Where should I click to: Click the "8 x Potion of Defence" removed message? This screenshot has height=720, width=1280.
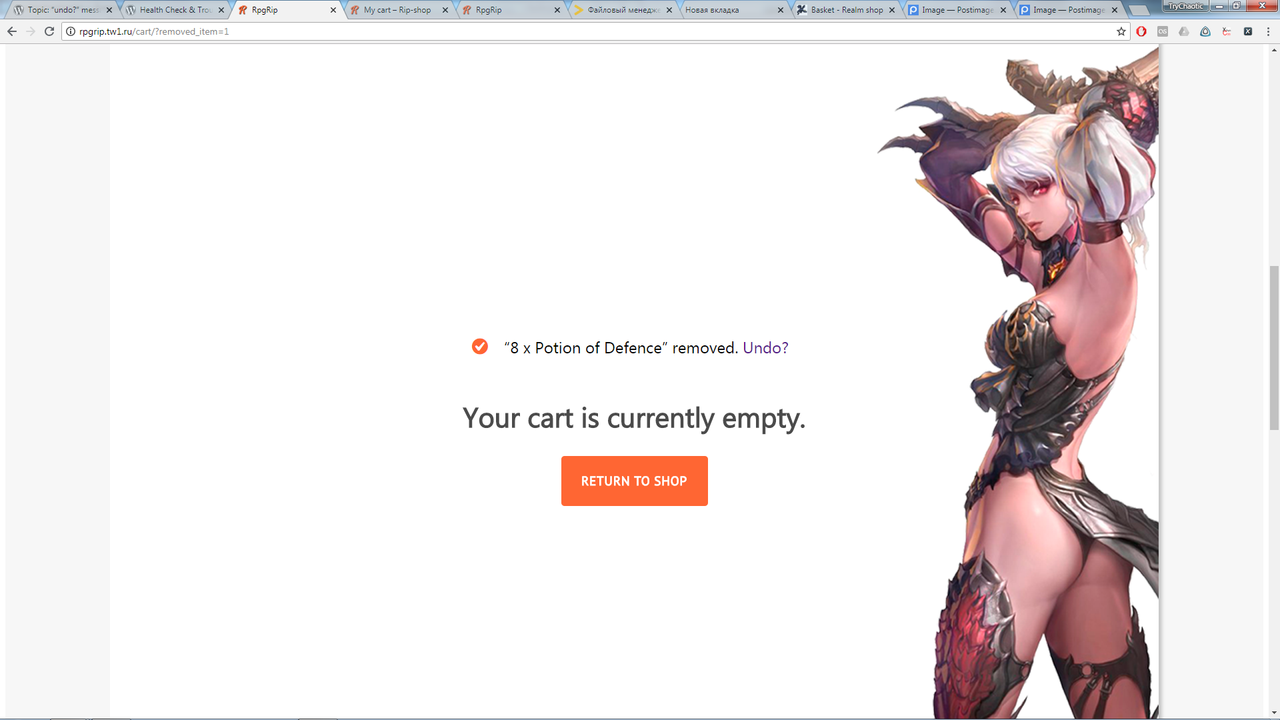pos(621,348)
